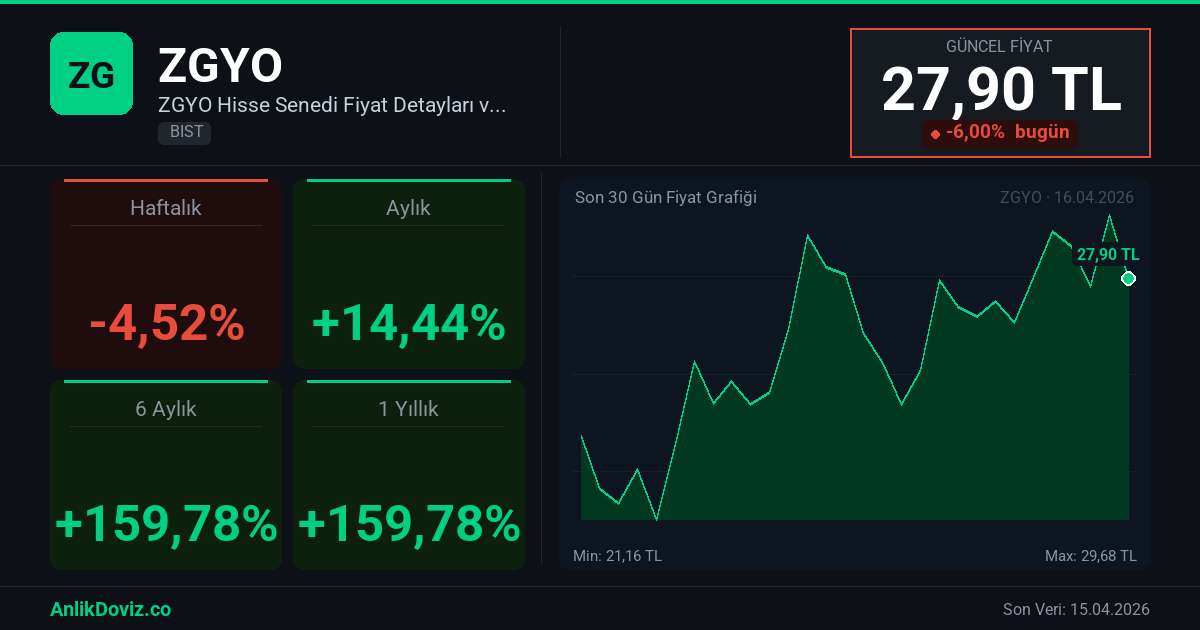This screenshot has height=630, width=1200.
Task: Open the 6 Aylık performance card
Action: pyautogui.click(x=166, y=475)
